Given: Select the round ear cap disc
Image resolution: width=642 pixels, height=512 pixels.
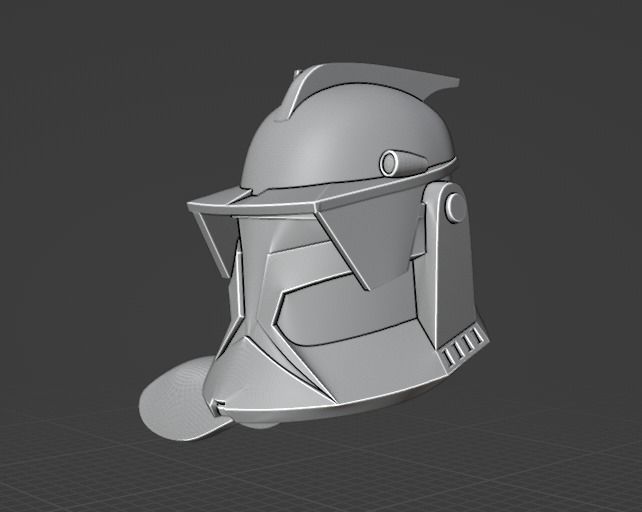Looking at the screenshot, I should coord(454,207).
